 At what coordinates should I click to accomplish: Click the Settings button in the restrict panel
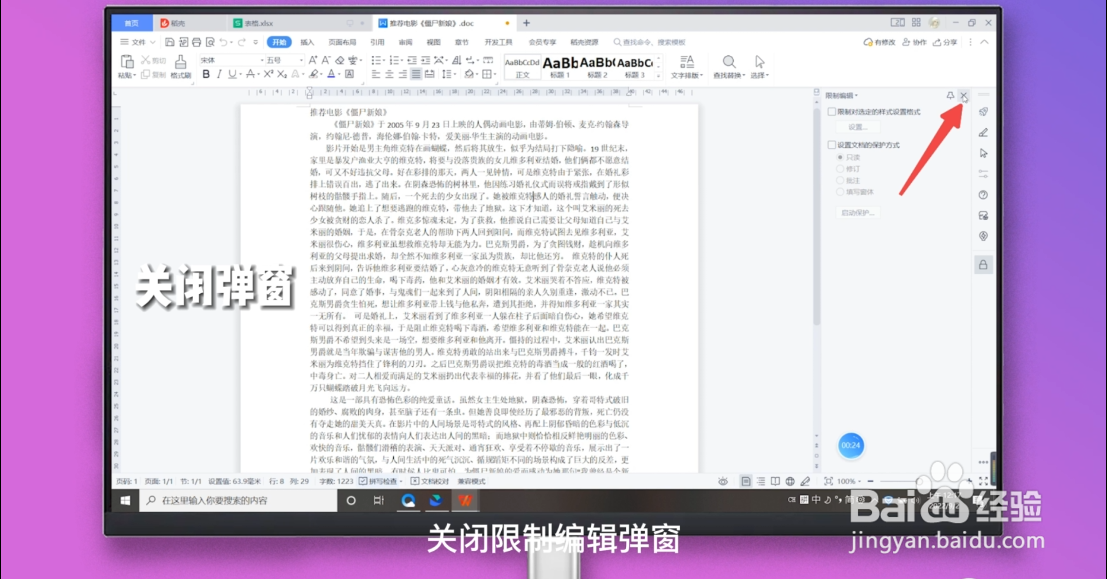click(x=857, y=127)
